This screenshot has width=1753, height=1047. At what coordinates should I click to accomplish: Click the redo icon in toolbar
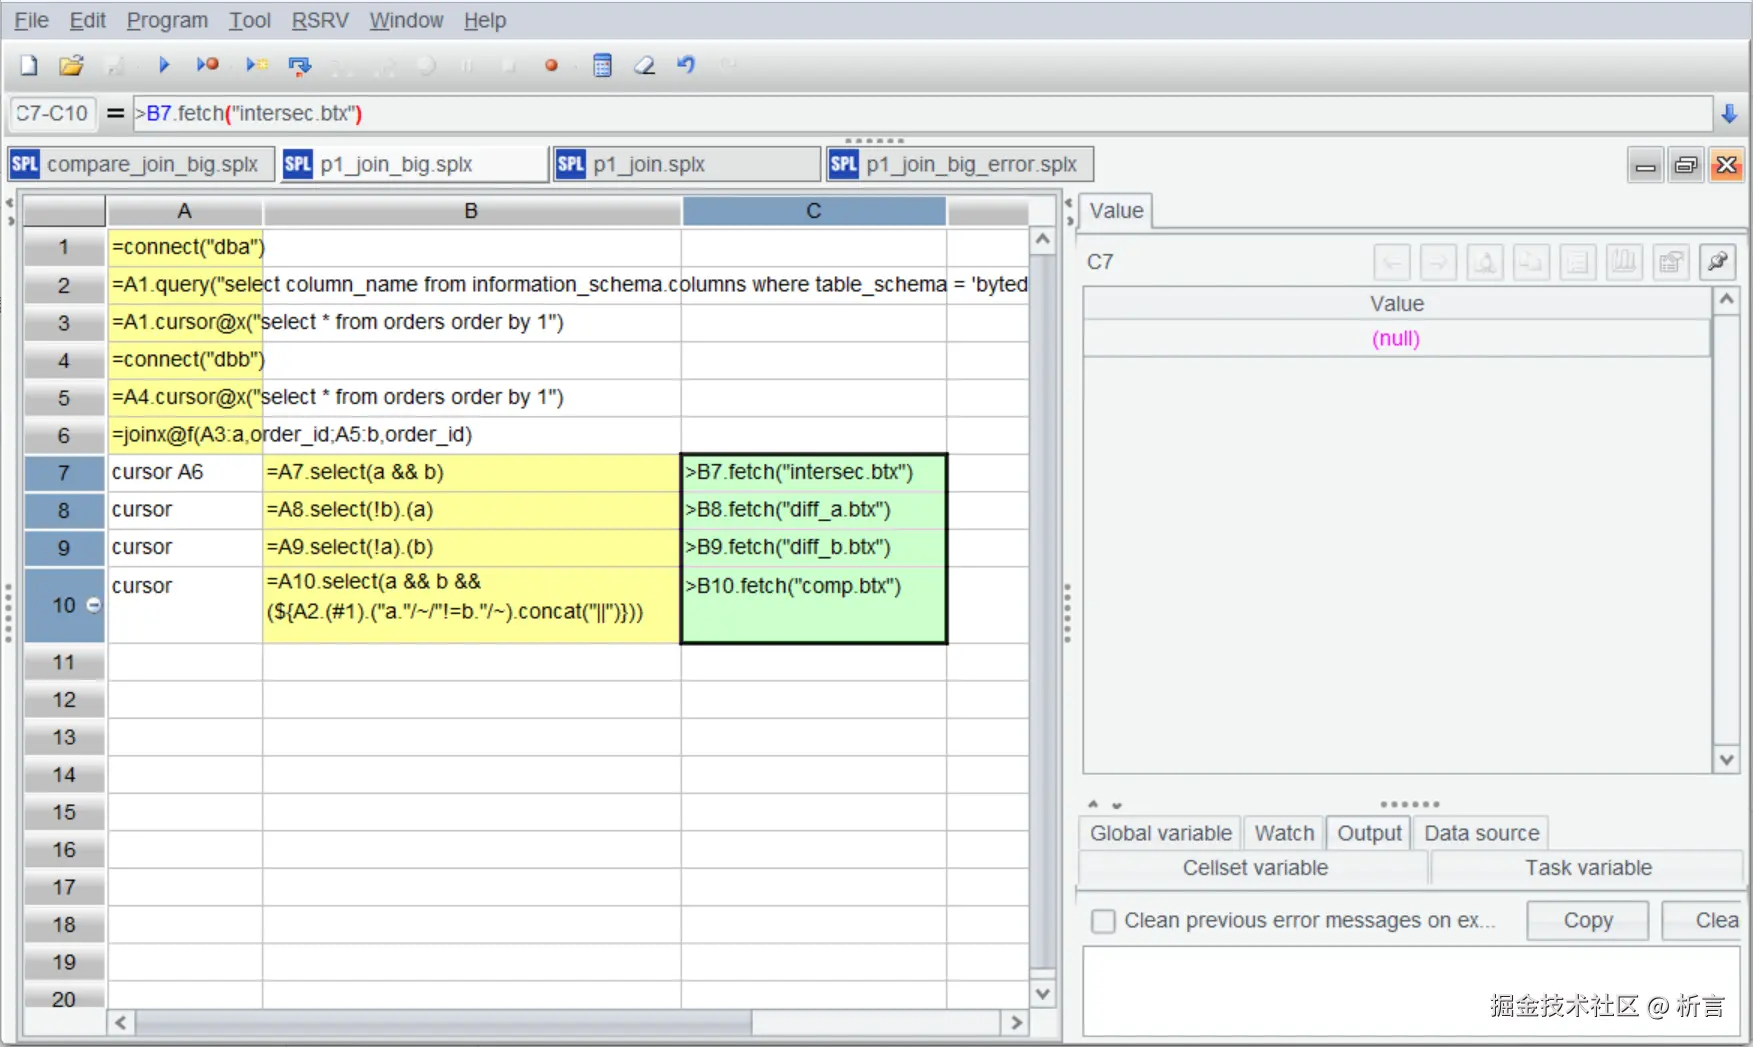point(728,65)
